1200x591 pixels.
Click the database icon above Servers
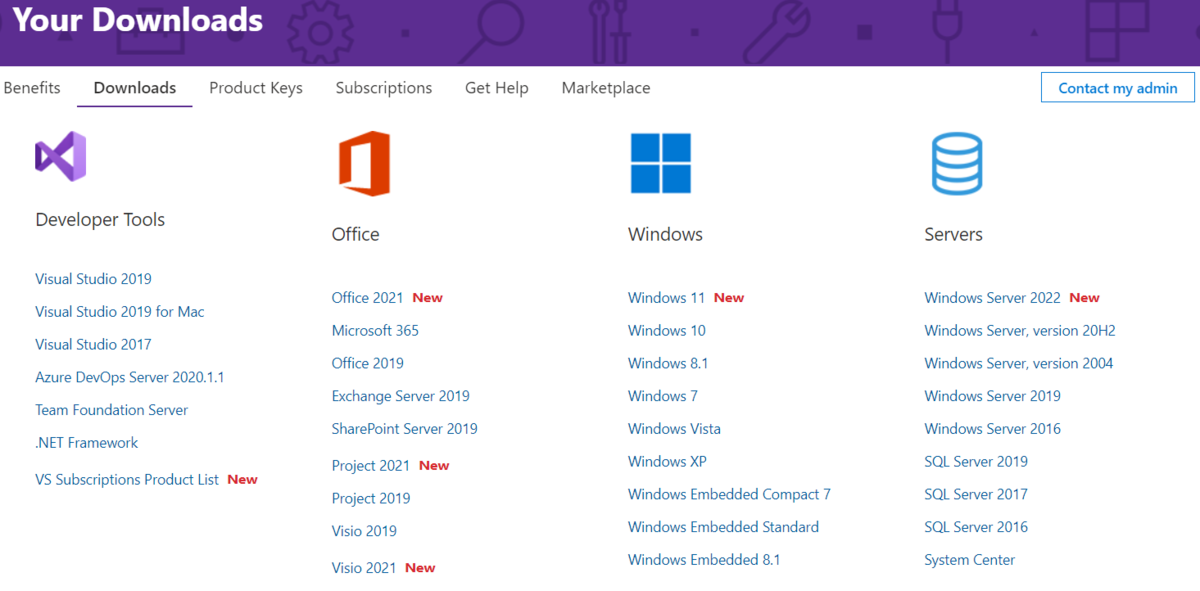tap(956, 163)
